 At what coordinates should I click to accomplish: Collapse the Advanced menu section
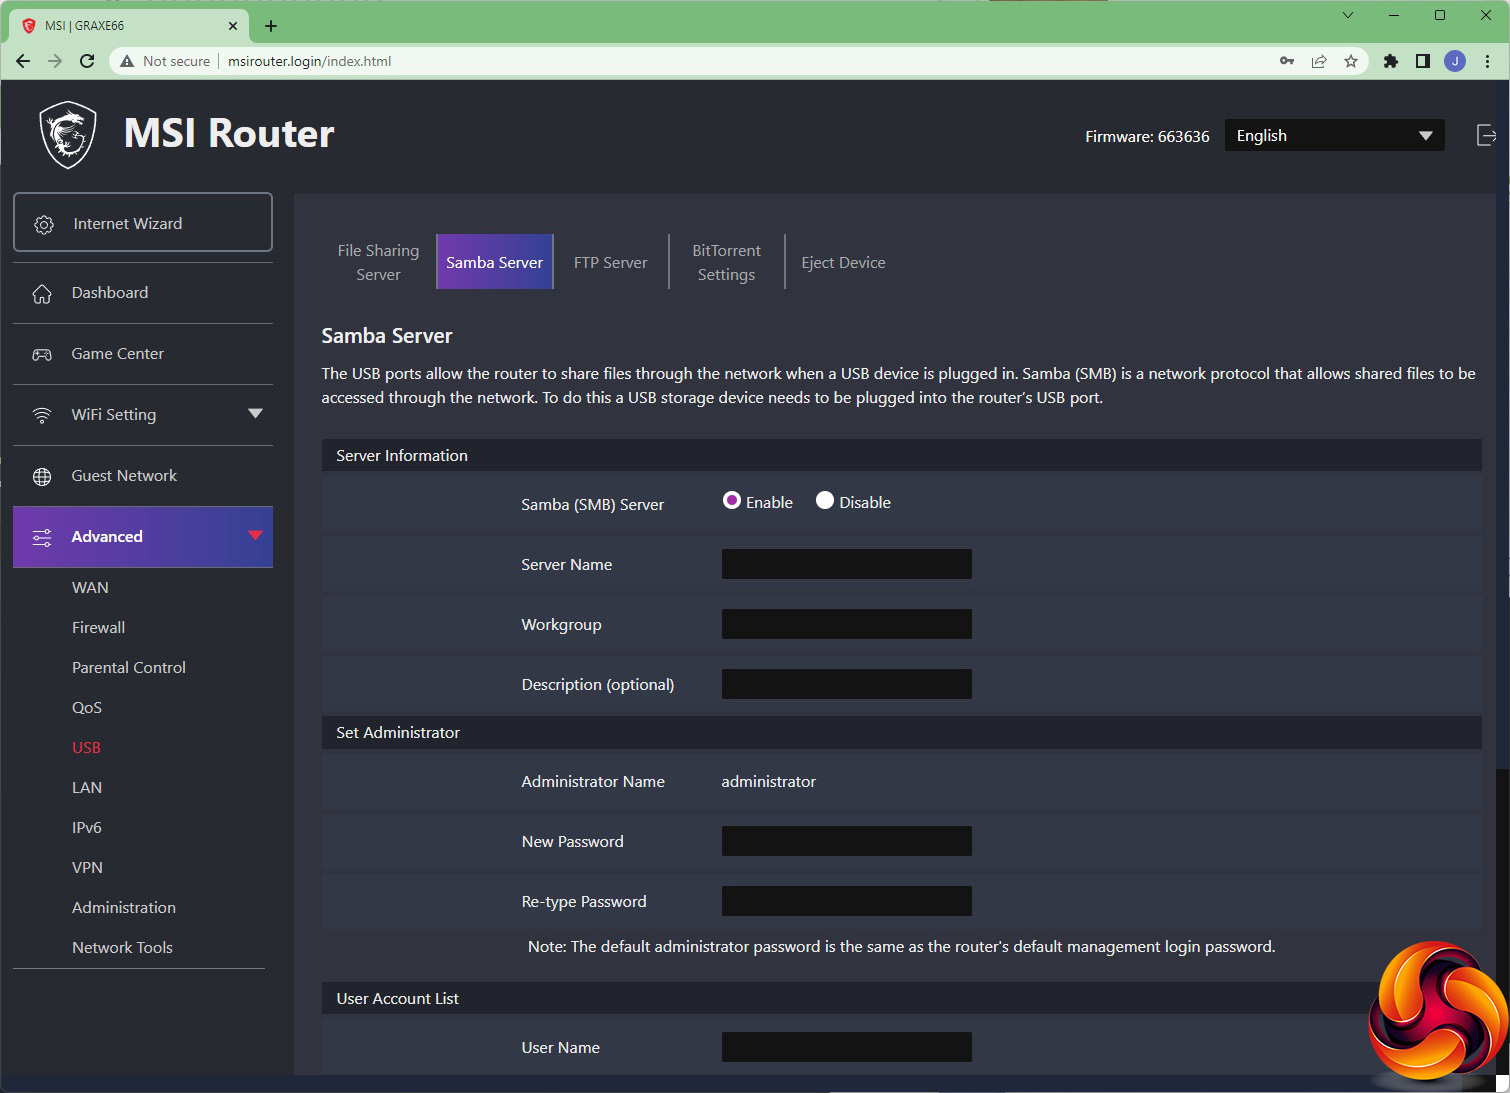point(255,536)
